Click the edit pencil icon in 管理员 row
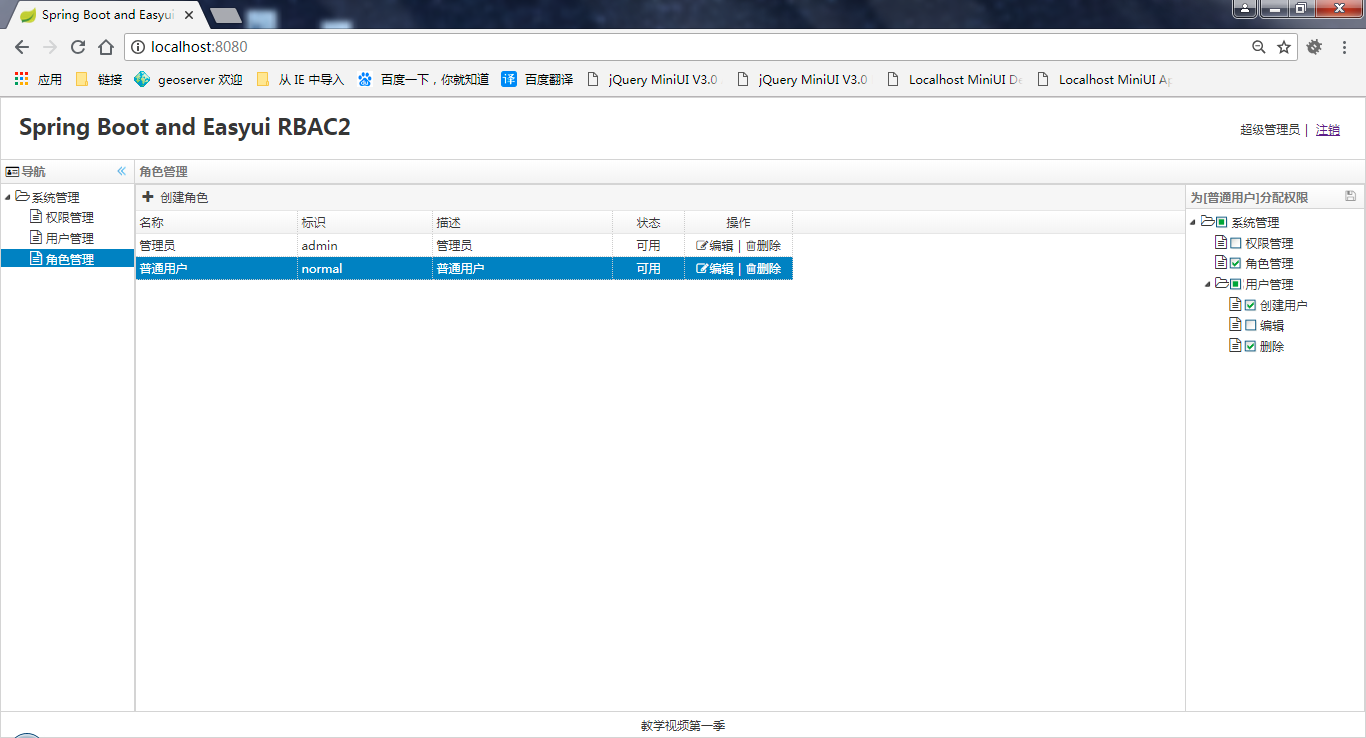 [x=702, y=245]
